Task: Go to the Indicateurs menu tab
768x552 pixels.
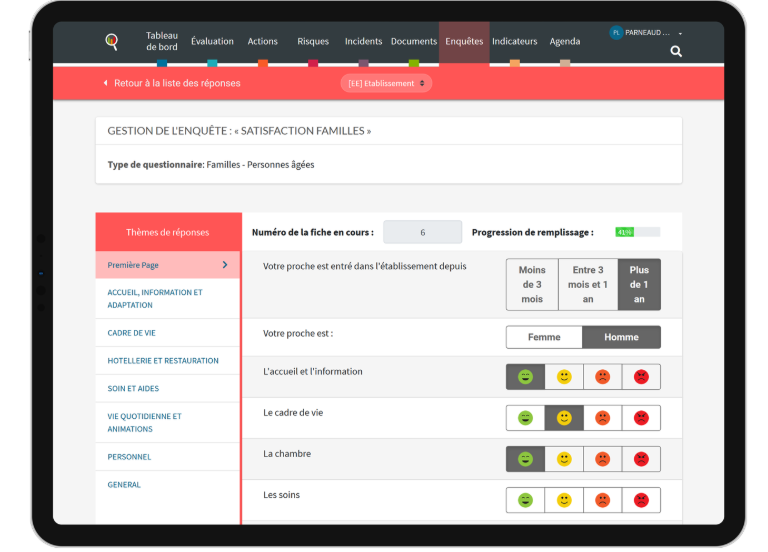Action: coord(515,42)
